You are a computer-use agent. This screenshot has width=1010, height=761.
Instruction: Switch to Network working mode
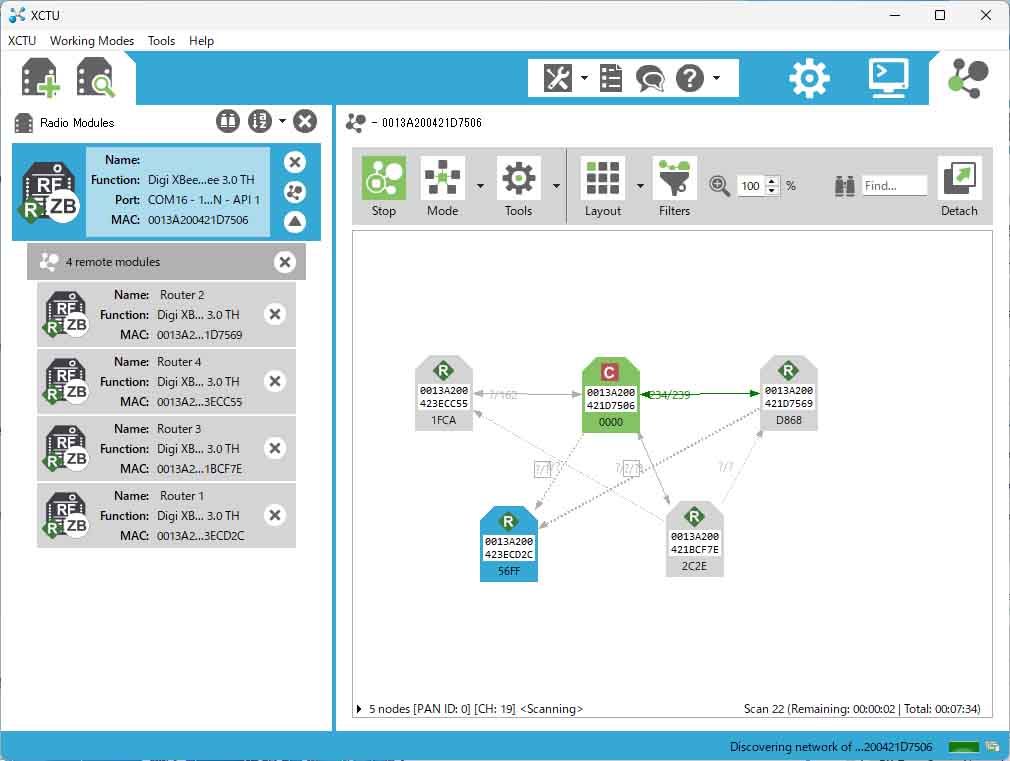point(968,78)
